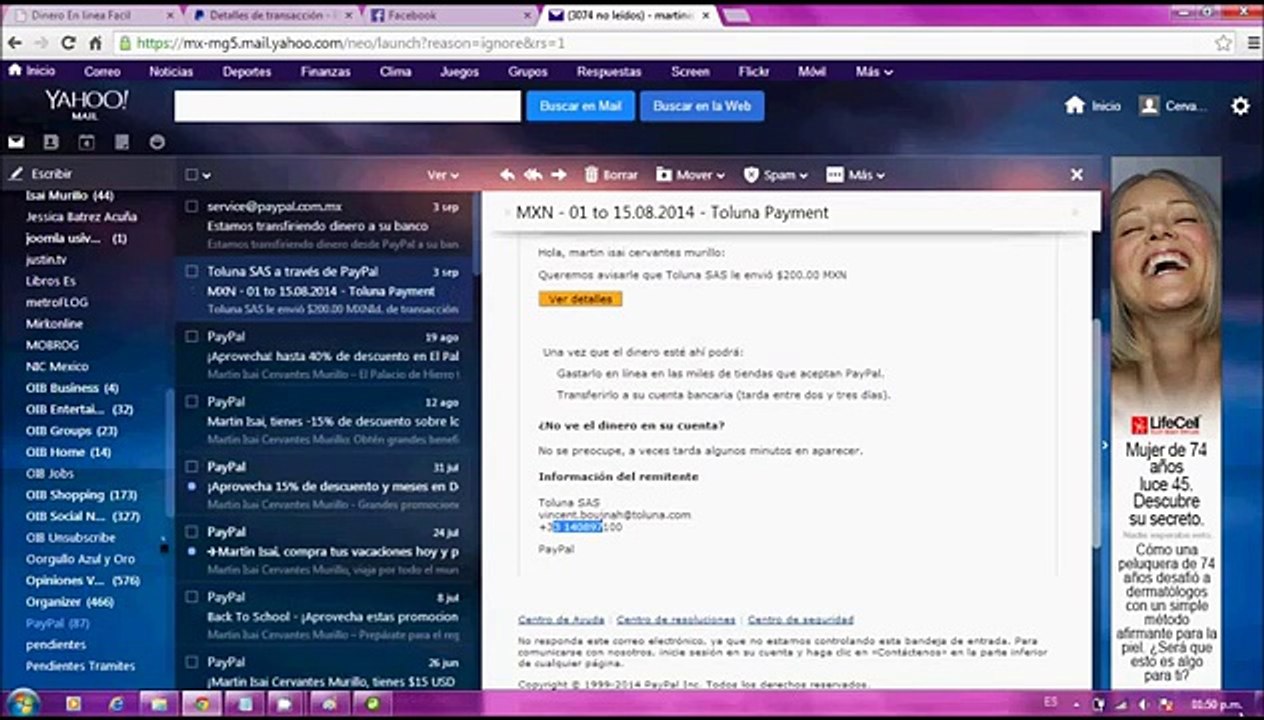This screenshot has height=720, width=1264.
Task: Focus the Yahoo Mail search field
Action: (347, 106)
